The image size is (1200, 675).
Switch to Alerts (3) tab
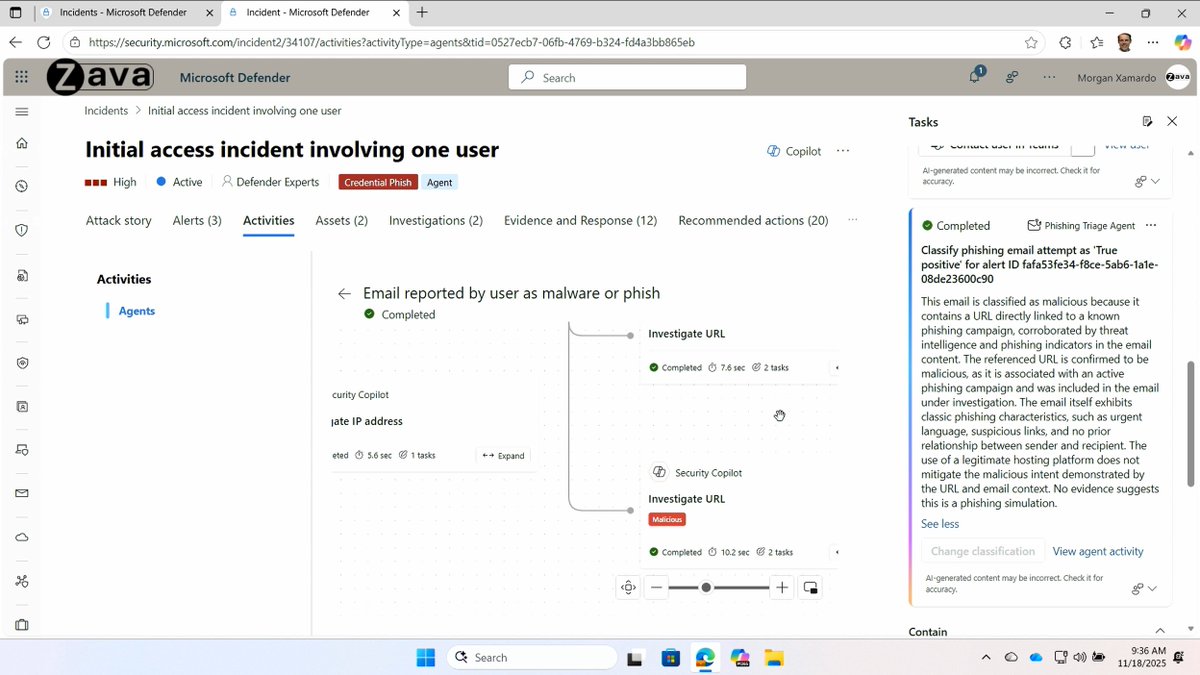[x=197, y=220]
